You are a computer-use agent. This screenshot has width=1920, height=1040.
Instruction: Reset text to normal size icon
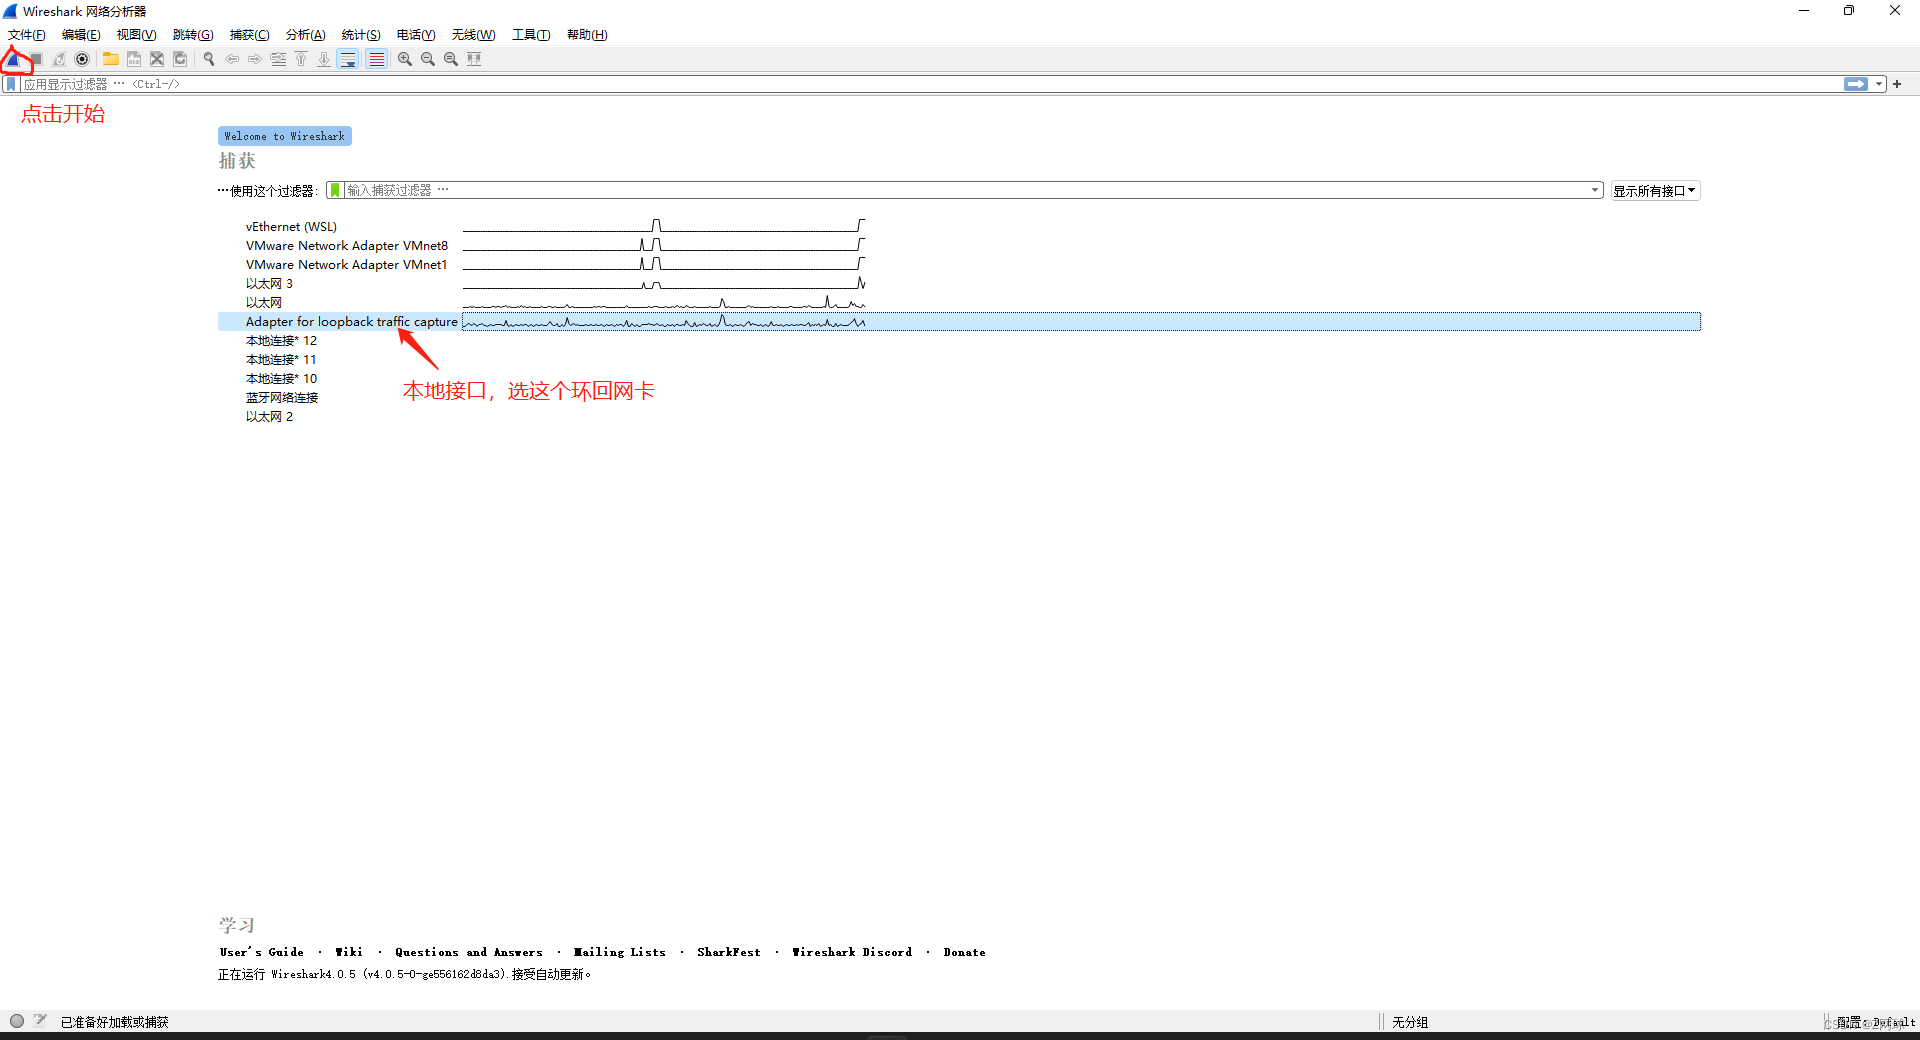click(x=451, y=59)
